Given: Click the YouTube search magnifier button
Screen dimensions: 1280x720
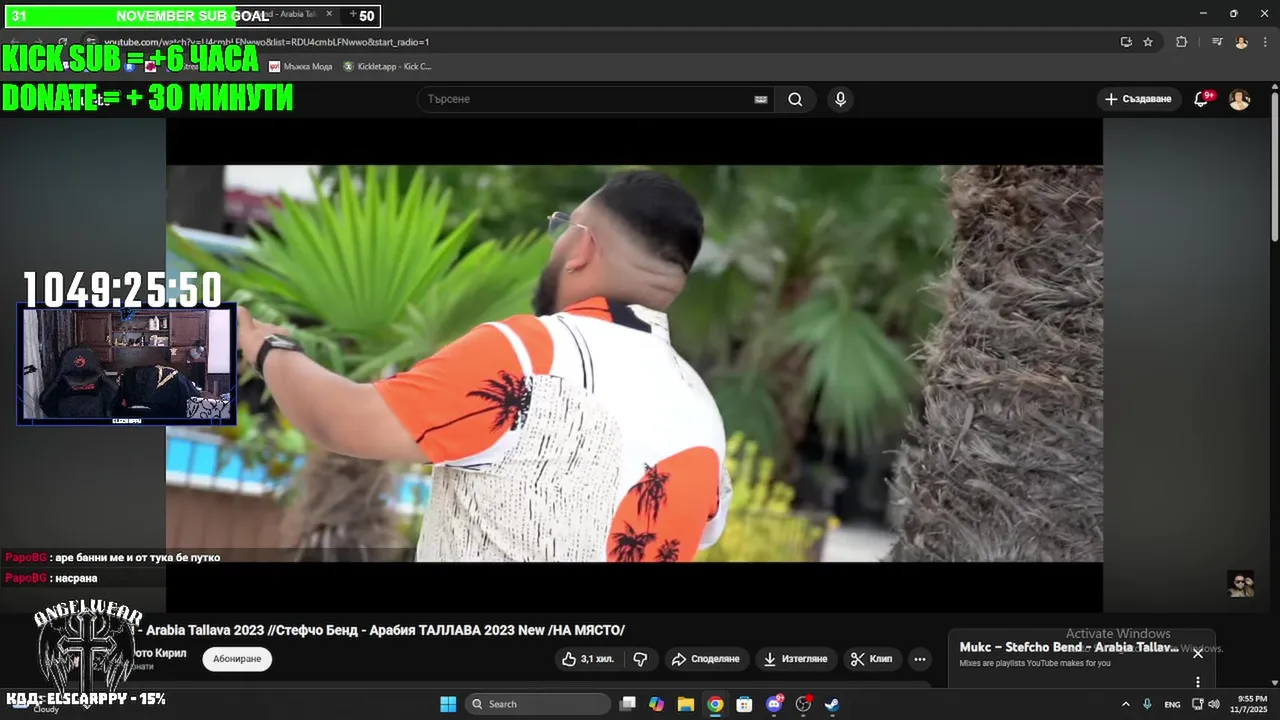Looking at the screenshot, I should [795, 99].
